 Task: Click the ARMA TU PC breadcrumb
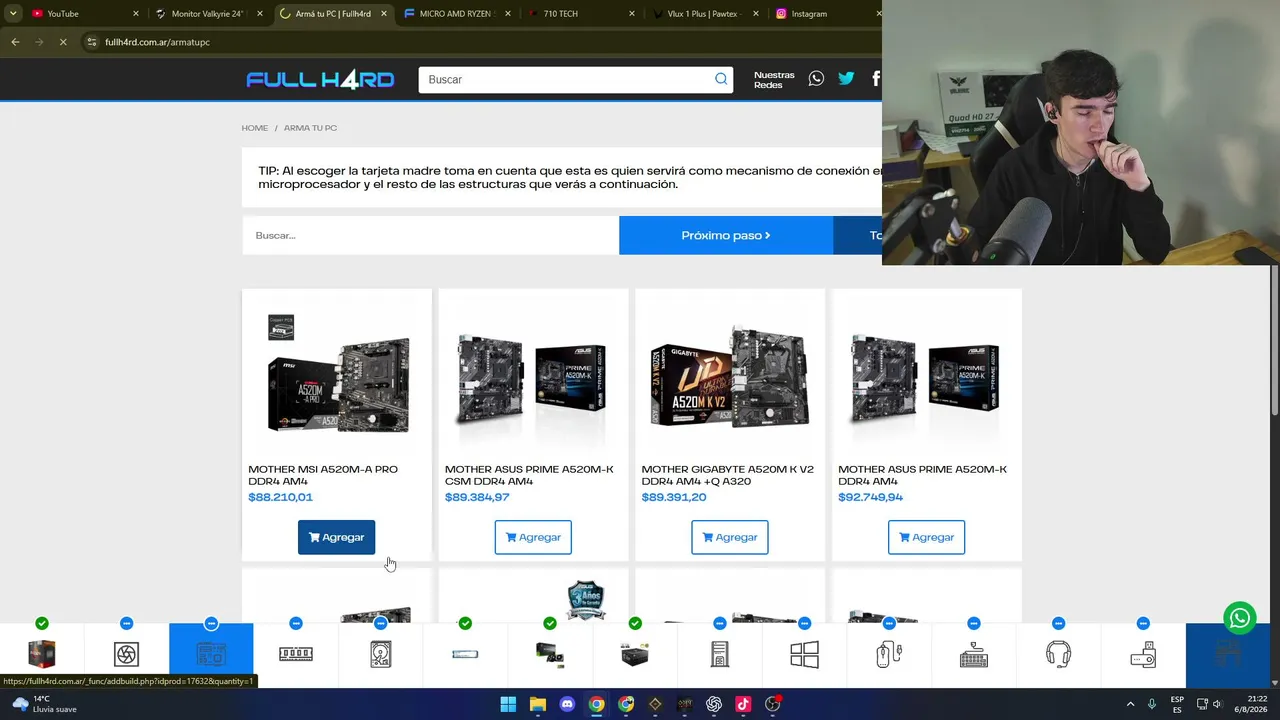310,128
